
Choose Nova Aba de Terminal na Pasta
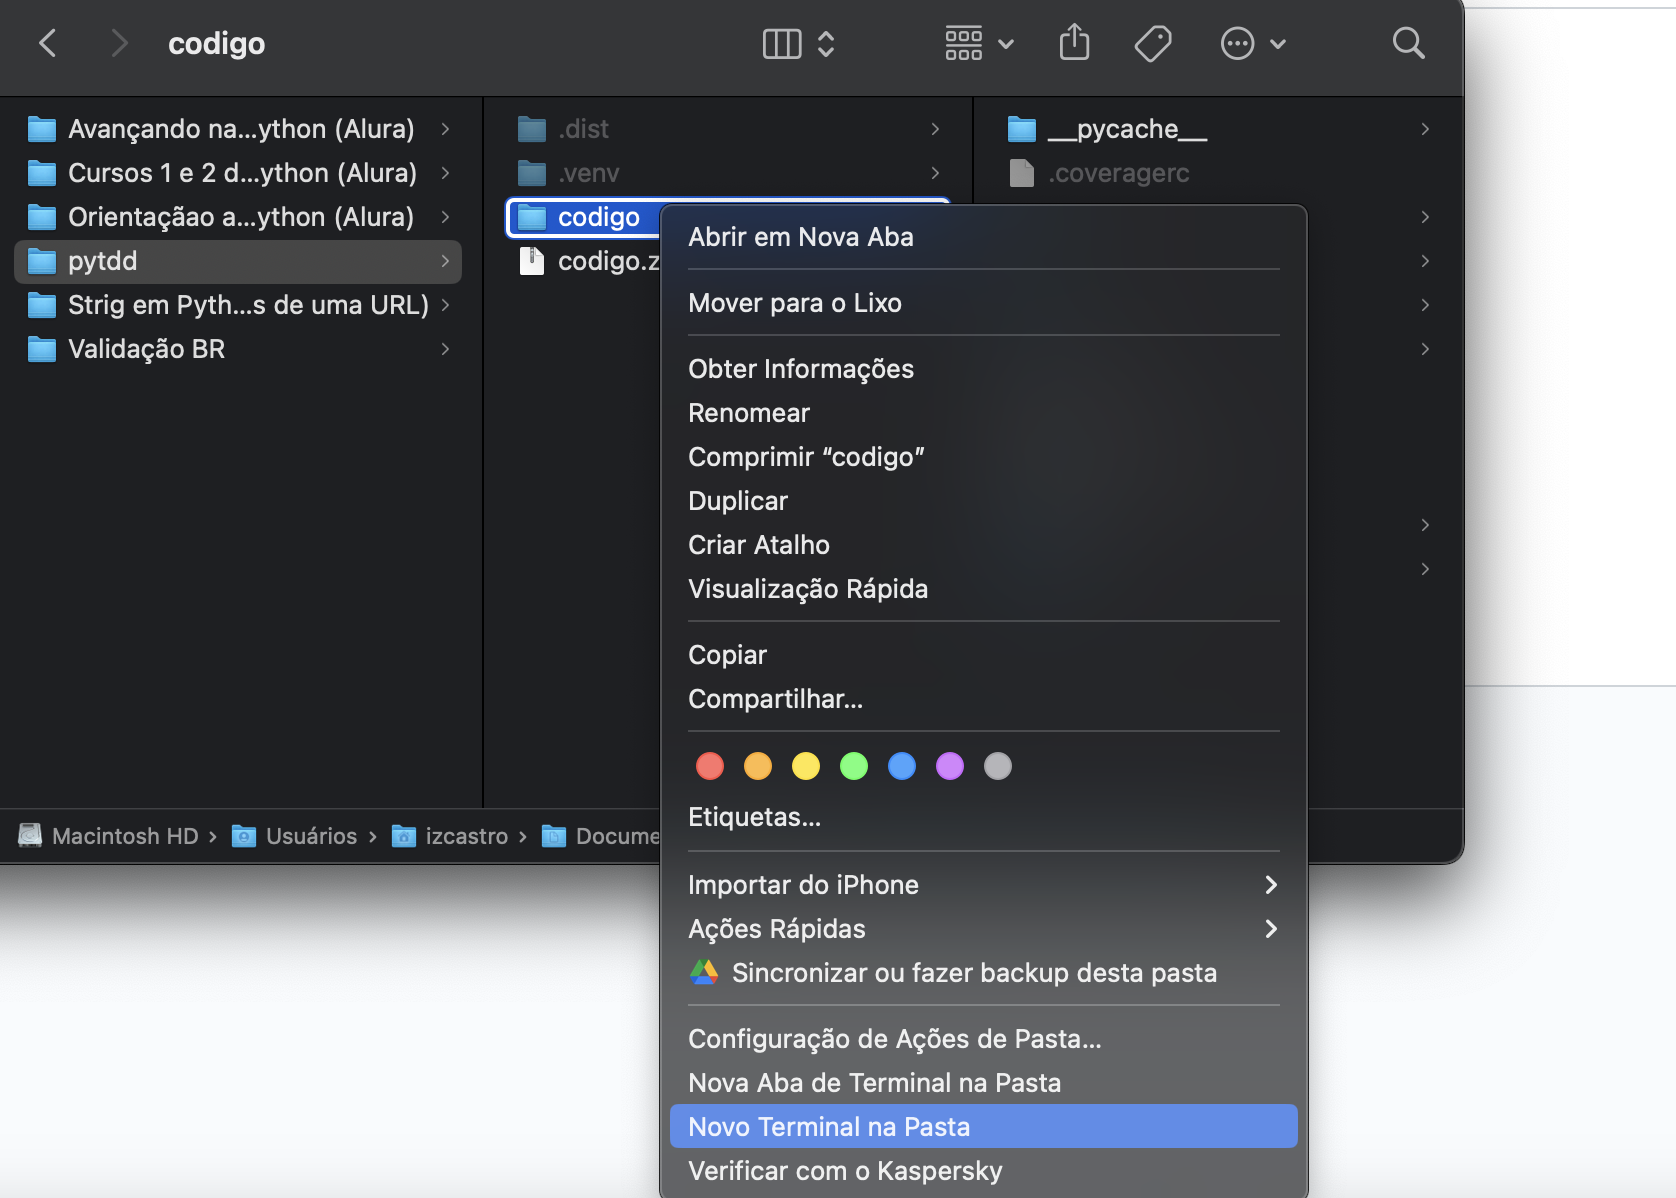(983, 1083)
